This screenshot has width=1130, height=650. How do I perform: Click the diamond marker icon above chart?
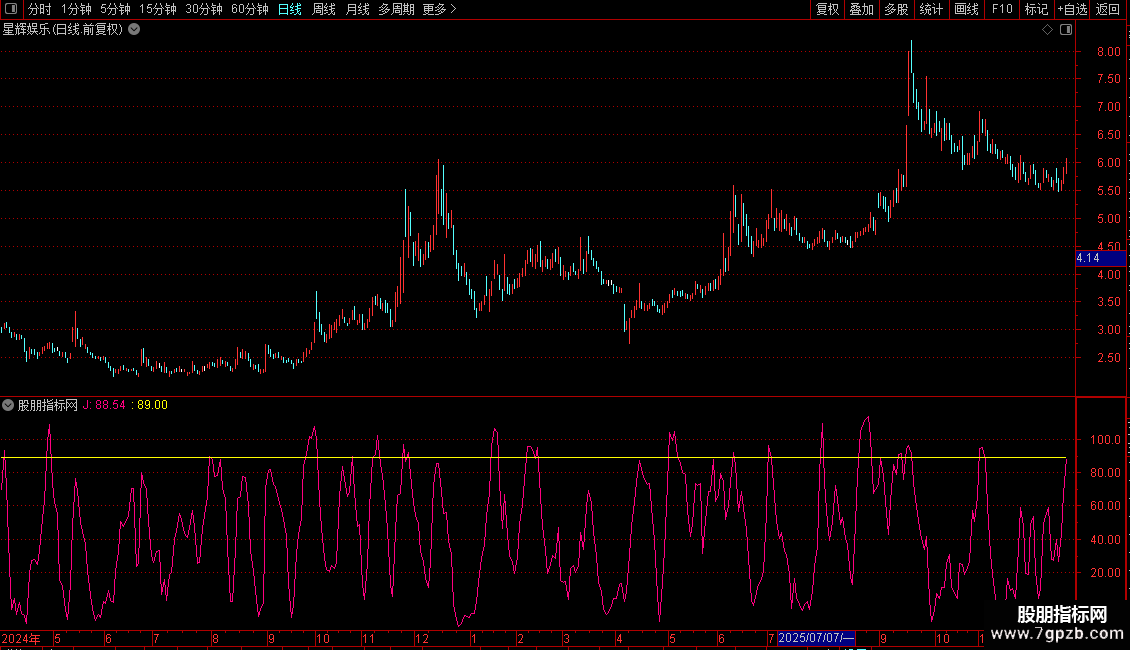(1047, 30)
